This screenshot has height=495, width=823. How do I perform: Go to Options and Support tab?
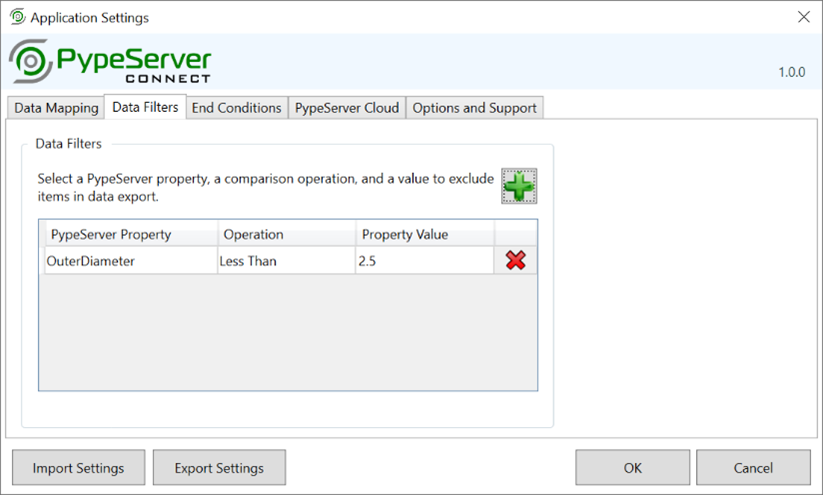click(x=474, y=108)
